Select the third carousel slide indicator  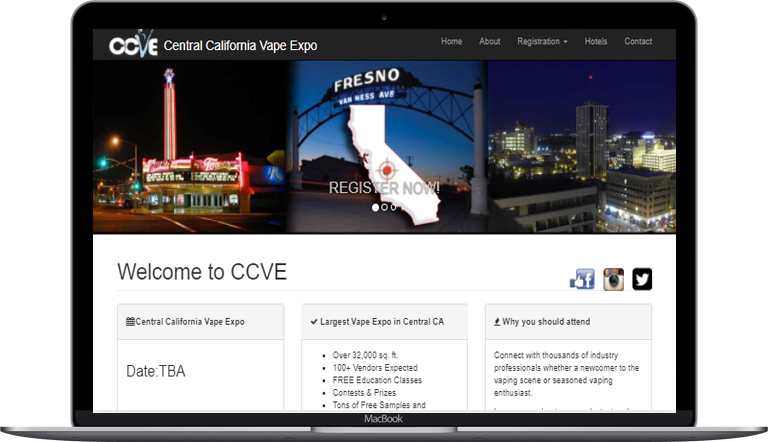tap(393, 207)
